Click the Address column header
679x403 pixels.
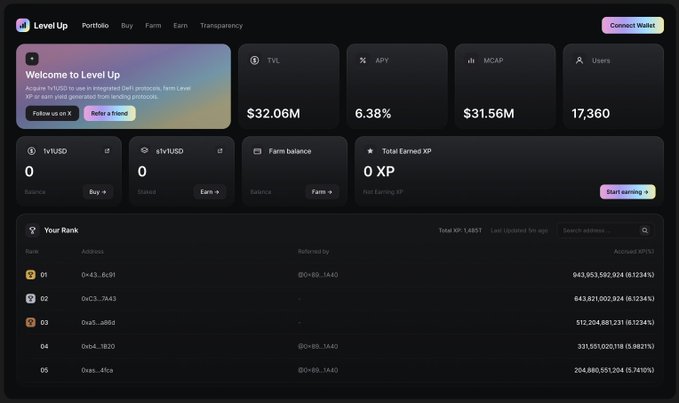[x=92, y=251]
